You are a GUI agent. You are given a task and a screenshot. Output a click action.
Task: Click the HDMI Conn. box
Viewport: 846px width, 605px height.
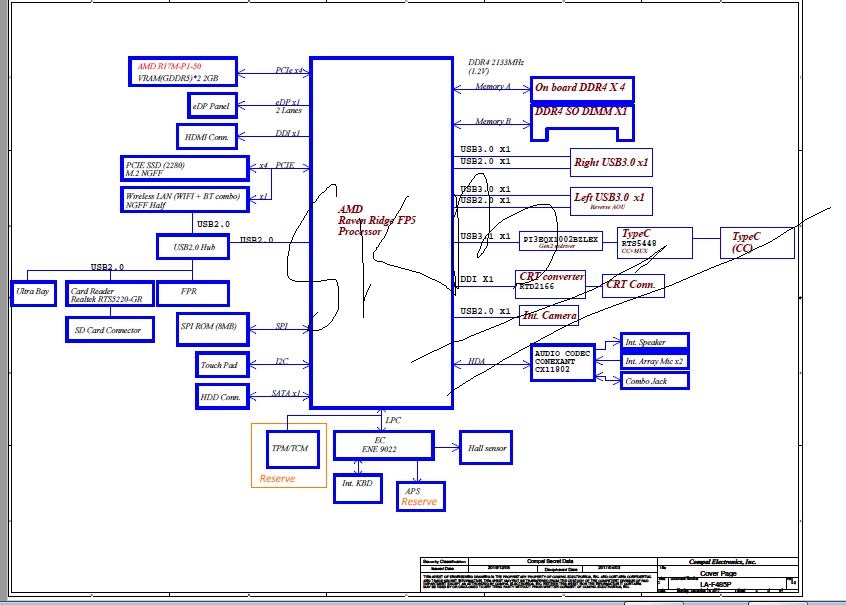pyautogui.click(x=207, y=137)
